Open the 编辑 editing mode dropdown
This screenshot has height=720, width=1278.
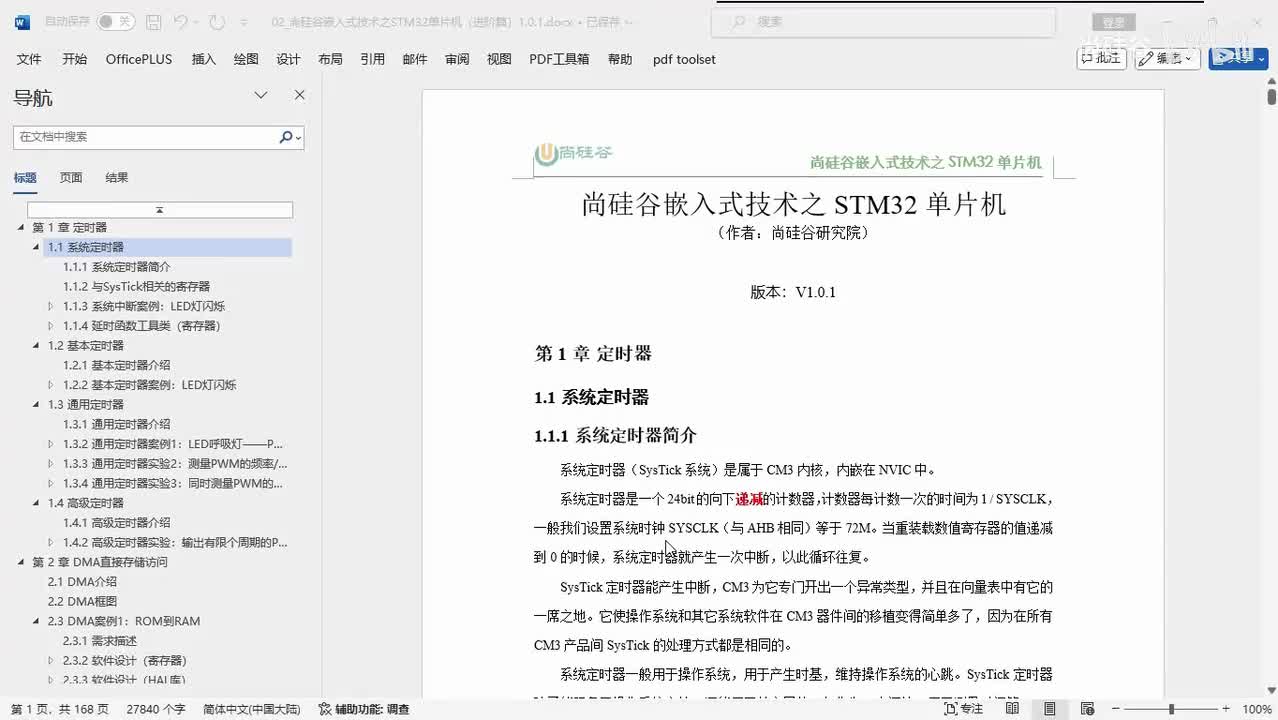1167,58
